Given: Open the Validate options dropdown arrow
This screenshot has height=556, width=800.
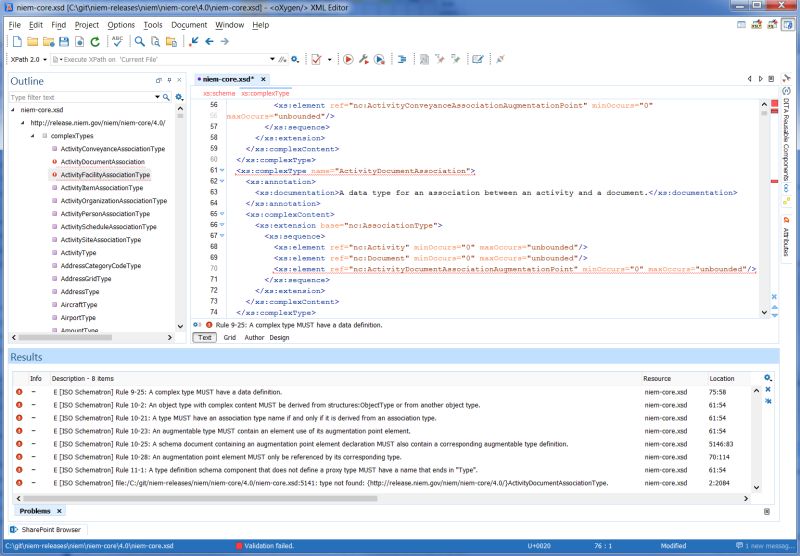Looking at the screenshot, I should (329, 60).
